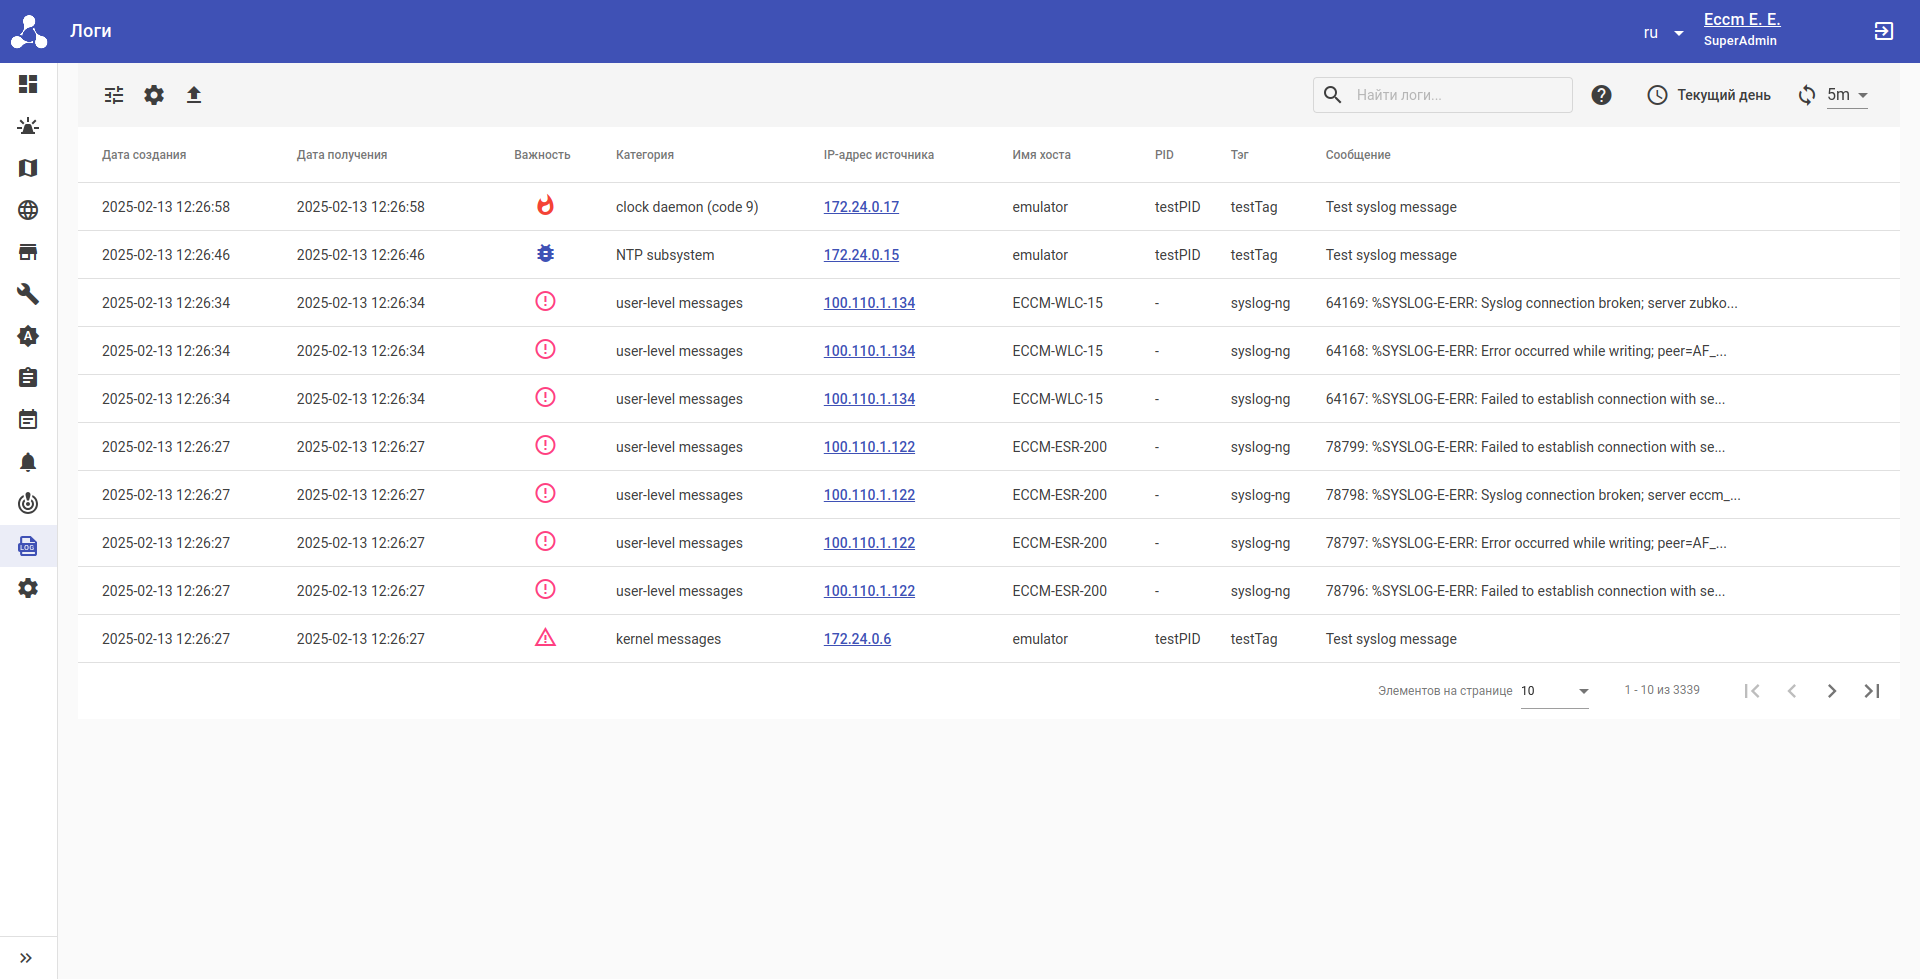
Task: Open the dashboard icon in sidebar
Action: point(28,84)
